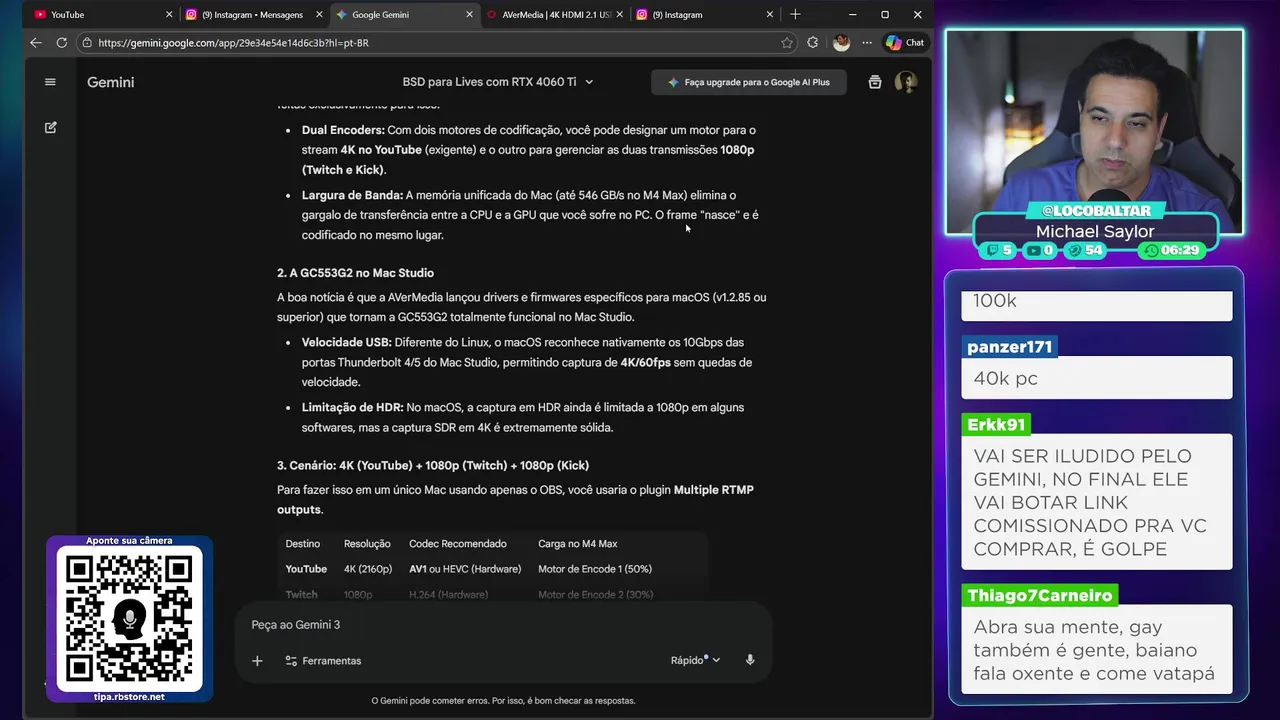This screenshot has width=1280, height=720.
Task: Click the Erkk91 username in stream chat
Action: click(x=997, y=424)
